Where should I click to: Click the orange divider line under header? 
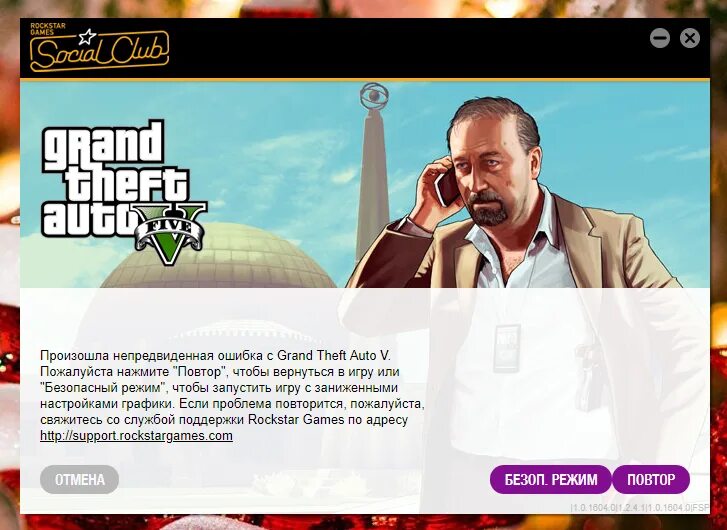(364, 80)
